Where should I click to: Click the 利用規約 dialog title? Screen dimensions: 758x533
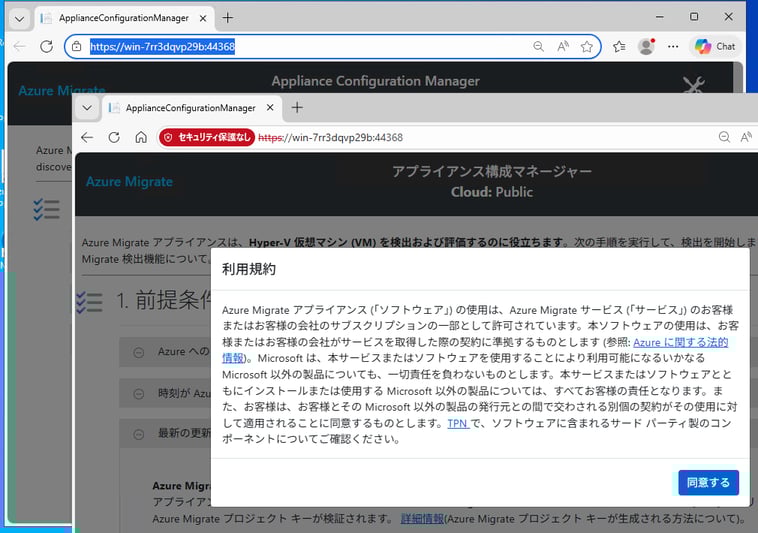(249, 269)
